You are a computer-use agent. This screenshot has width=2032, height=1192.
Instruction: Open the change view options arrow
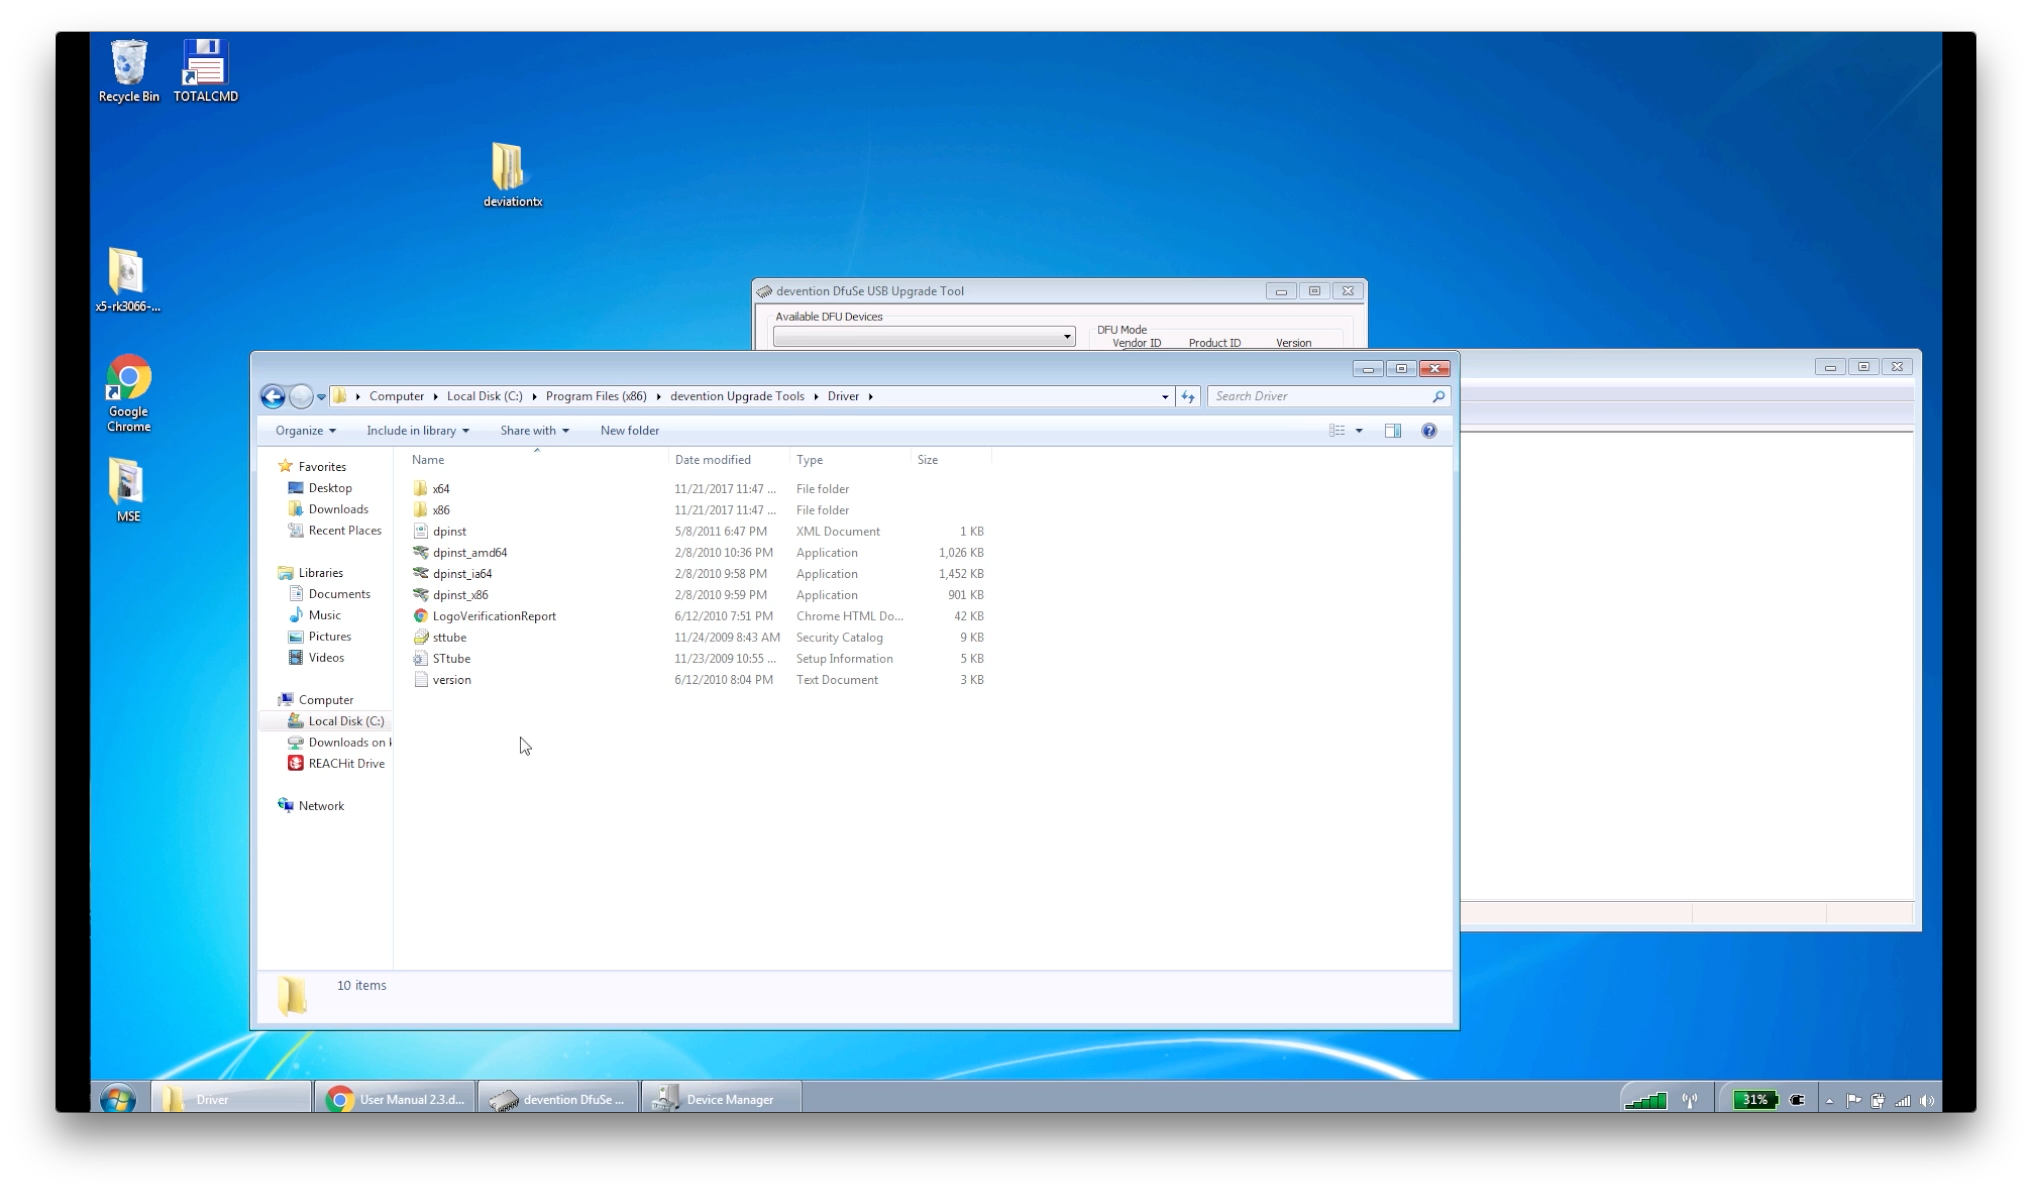coord(1359,431)
